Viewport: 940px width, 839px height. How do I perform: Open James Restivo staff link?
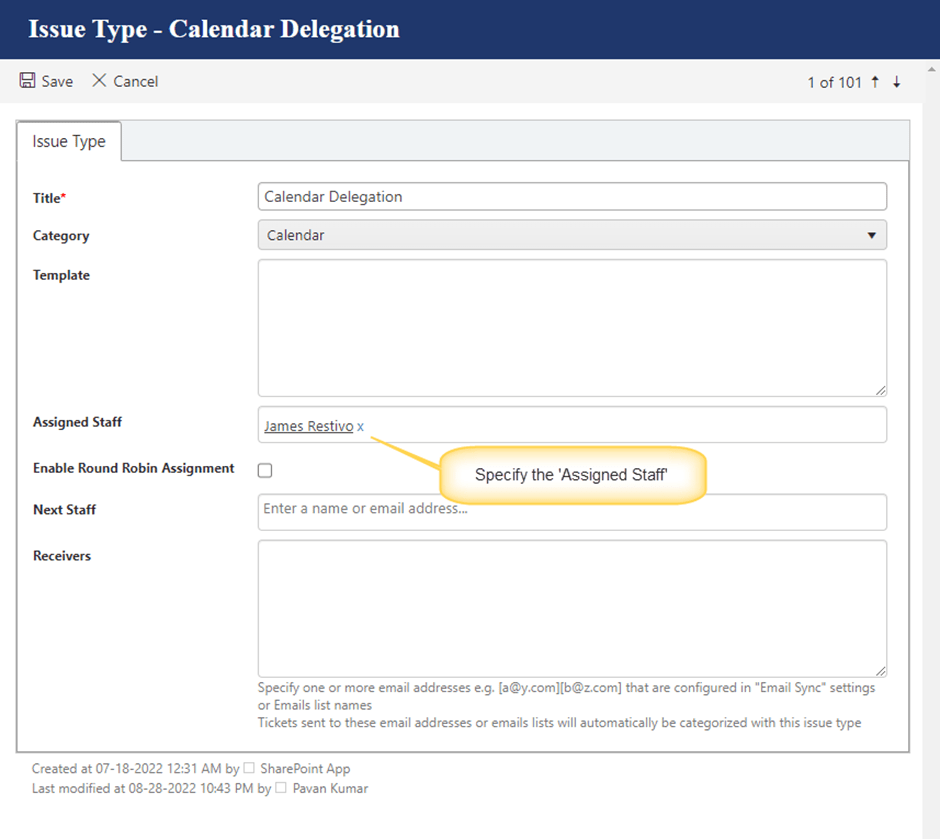tap(308, 426)
